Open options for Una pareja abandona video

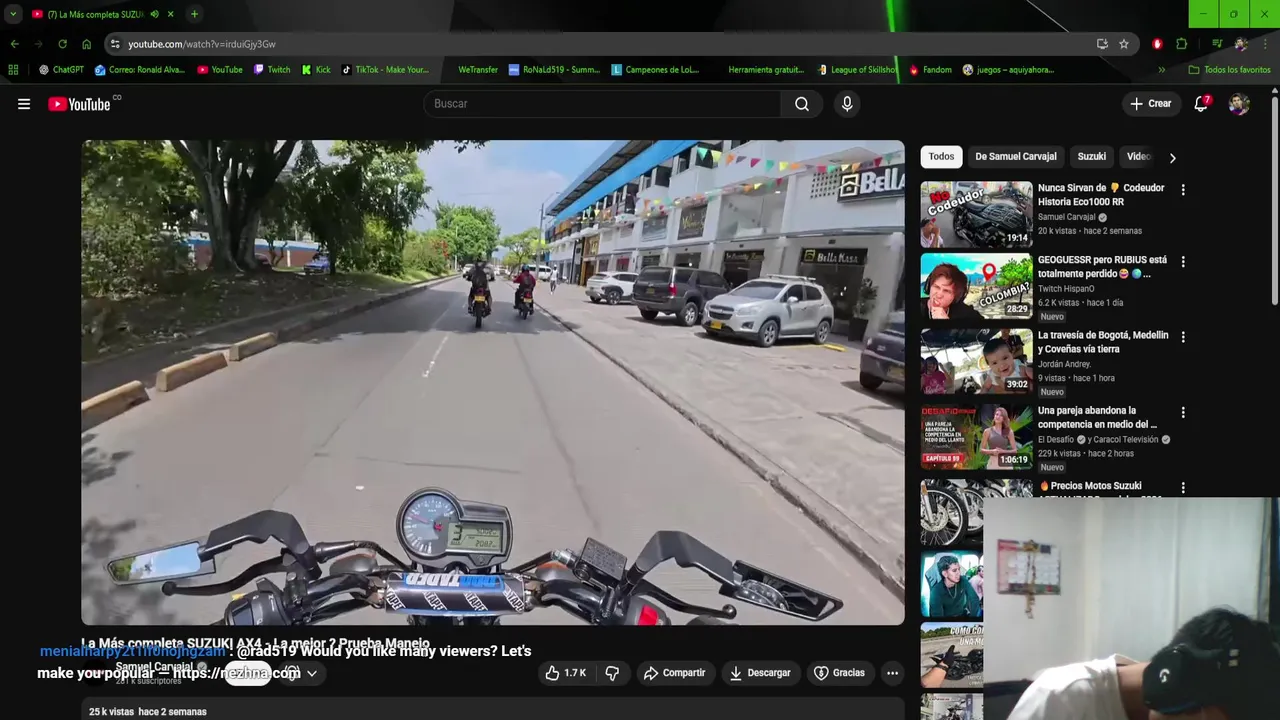pos(1183,412)
